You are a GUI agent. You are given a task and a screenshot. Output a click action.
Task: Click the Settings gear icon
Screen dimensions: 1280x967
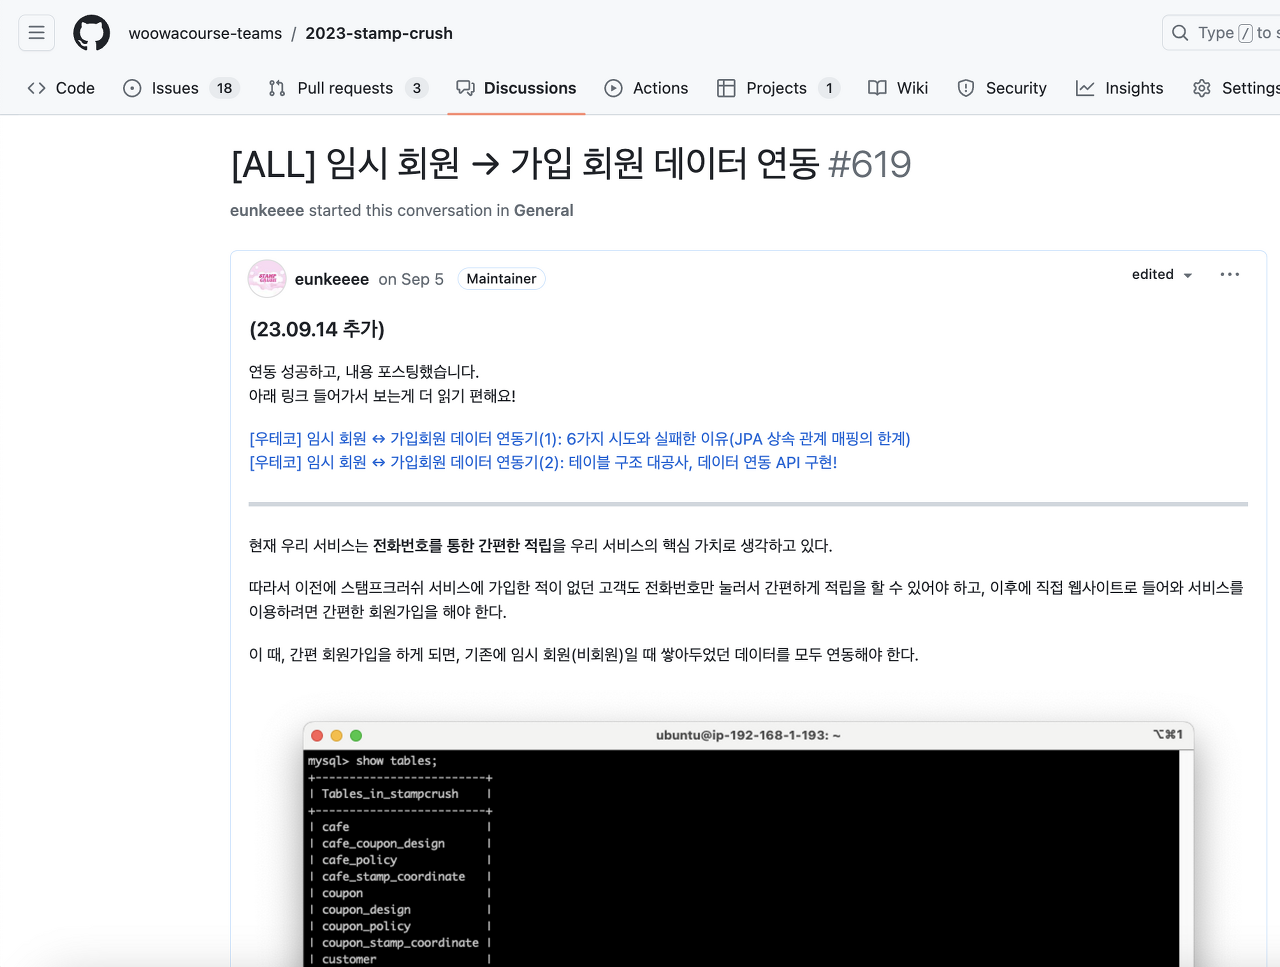pos(1202,88)
